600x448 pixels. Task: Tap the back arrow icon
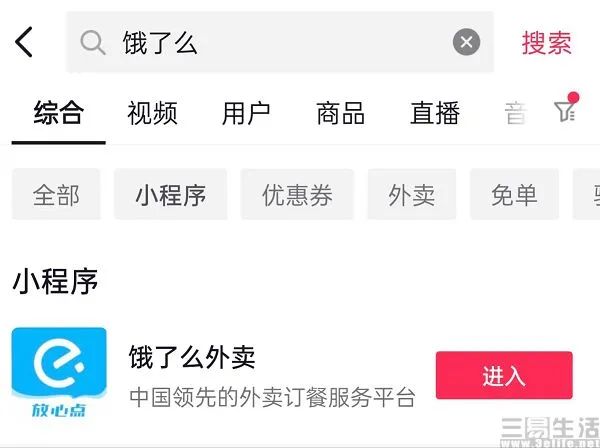tap(24, 42)
